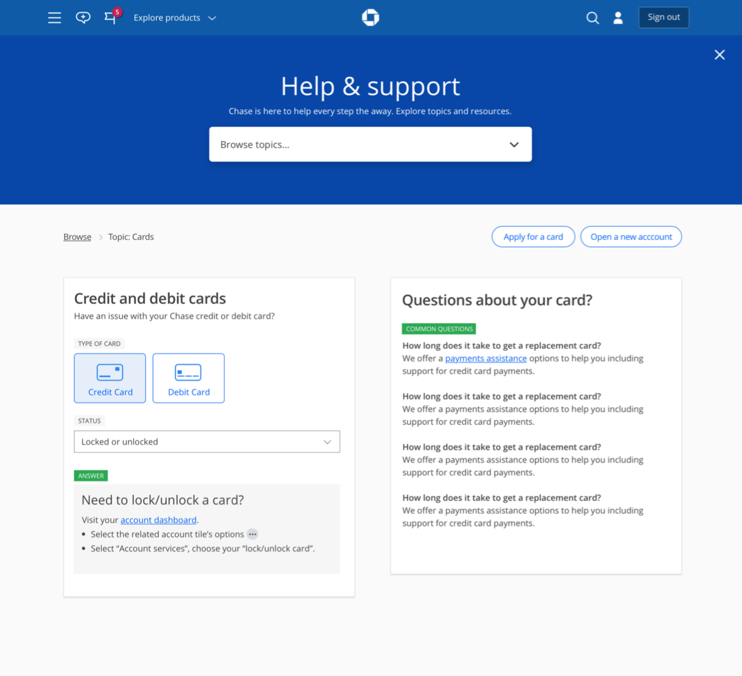Follow the account dashboard link
The image size is (742, 676).
point(158,520)
